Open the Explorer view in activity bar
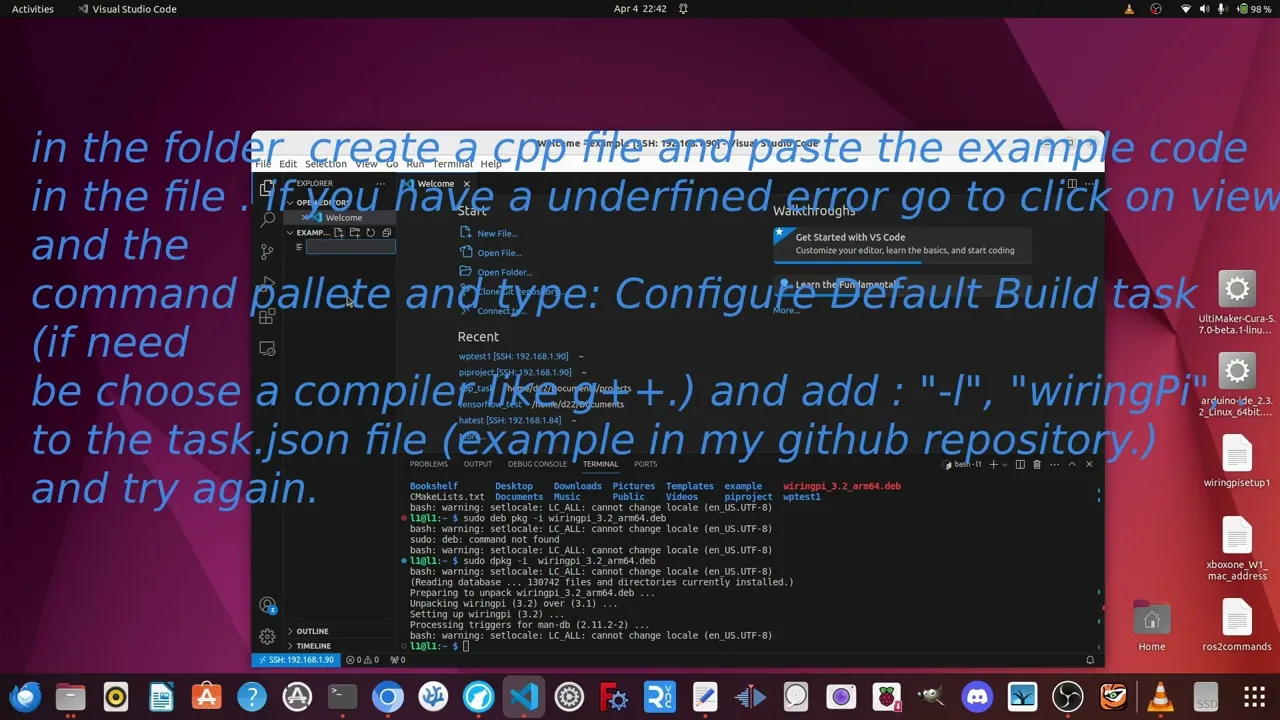 (267, 188)
